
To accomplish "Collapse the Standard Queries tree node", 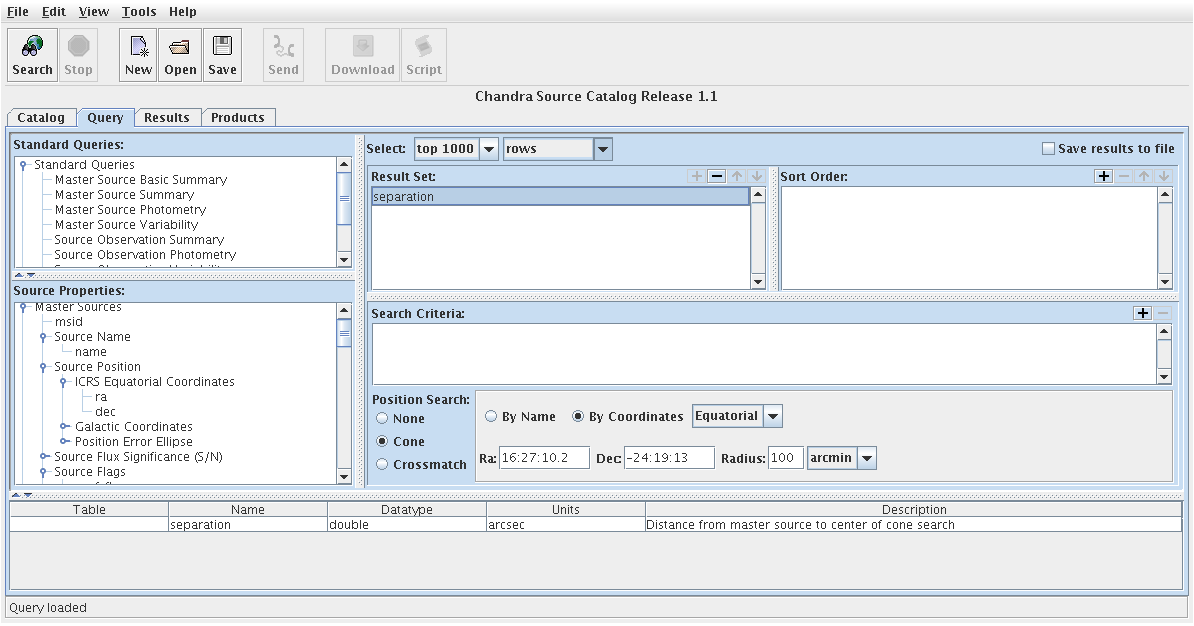I will pos(24,164).
